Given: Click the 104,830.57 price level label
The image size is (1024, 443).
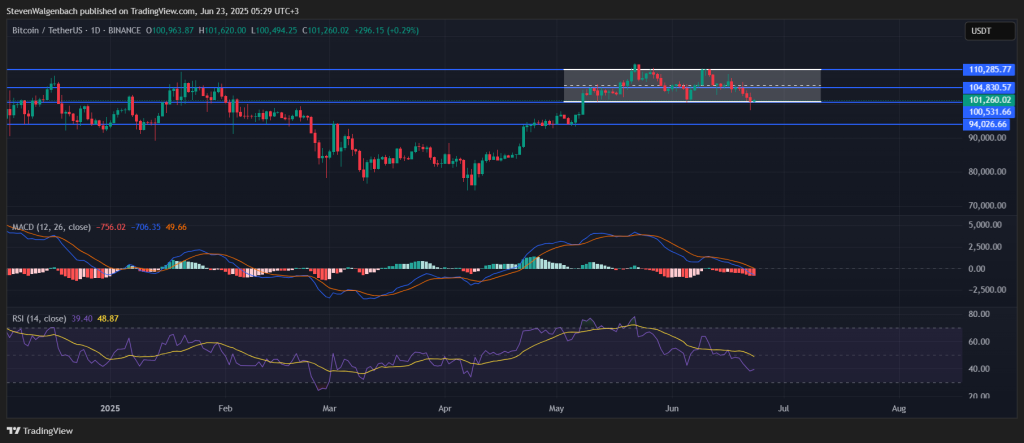Looking at the screenshot, I should [990, 88].
